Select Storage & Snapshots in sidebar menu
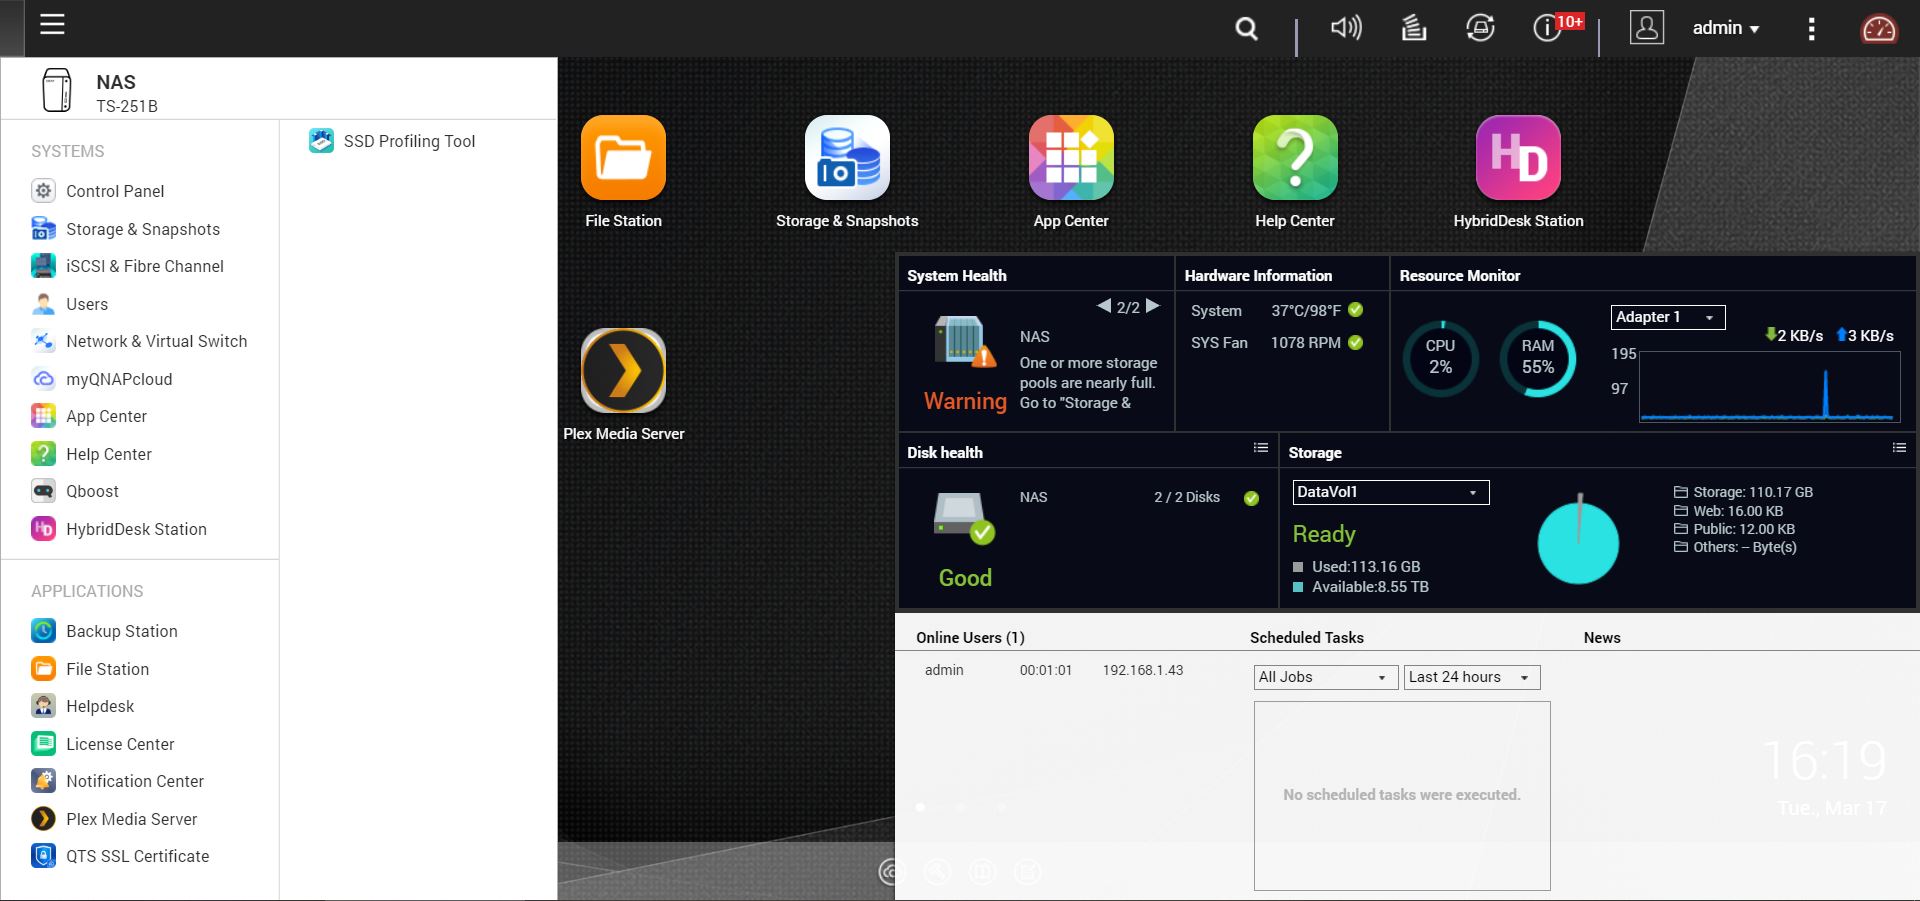1920x901 pixels. (x=125, y=229)
